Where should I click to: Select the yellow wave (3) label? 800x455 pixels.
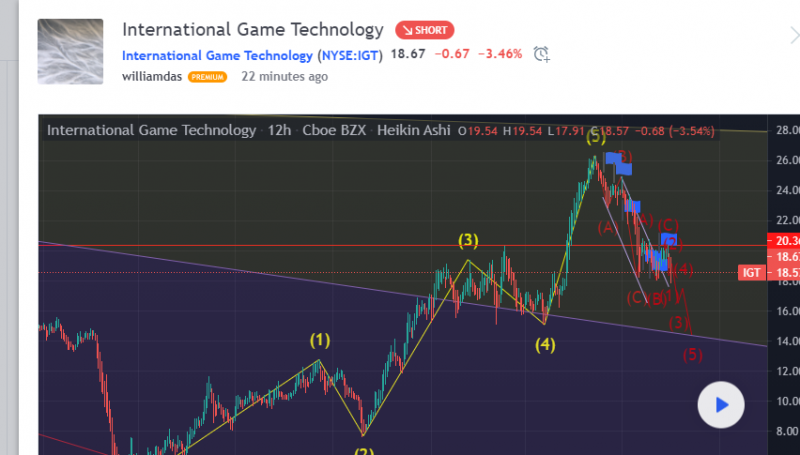click(468, 240)
